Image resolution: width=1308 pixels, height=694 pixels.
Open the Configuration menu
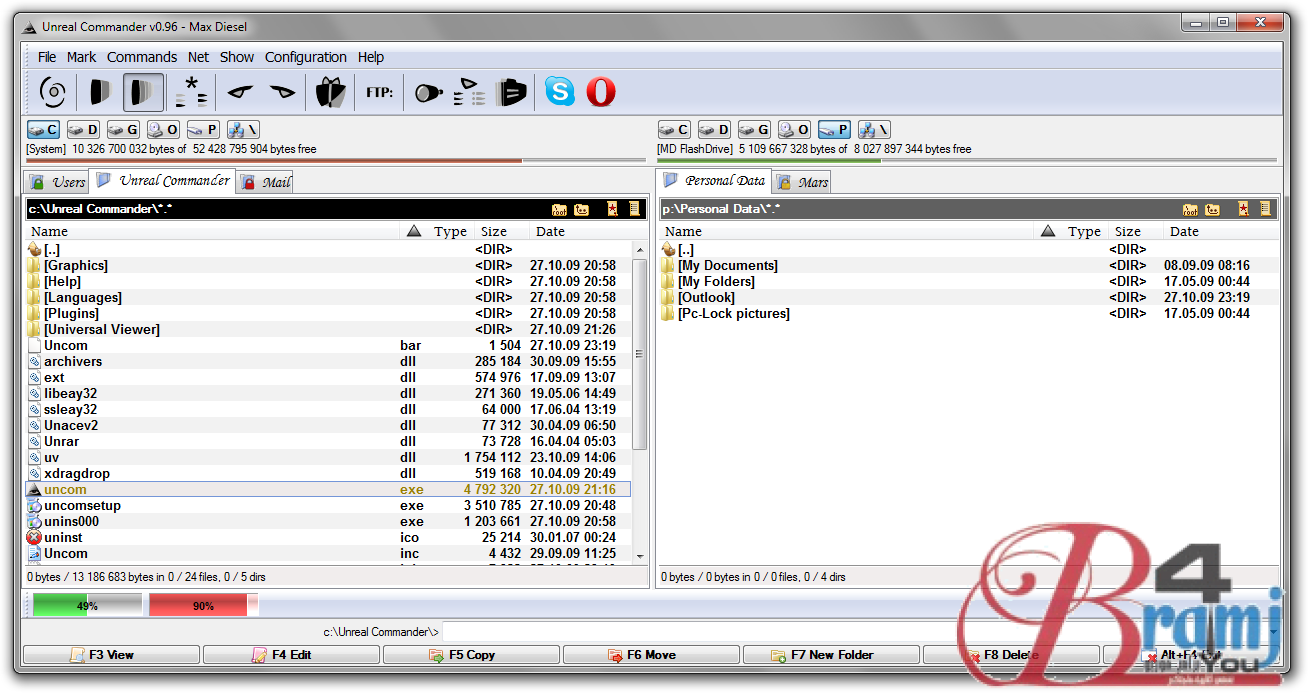[305, 57]
